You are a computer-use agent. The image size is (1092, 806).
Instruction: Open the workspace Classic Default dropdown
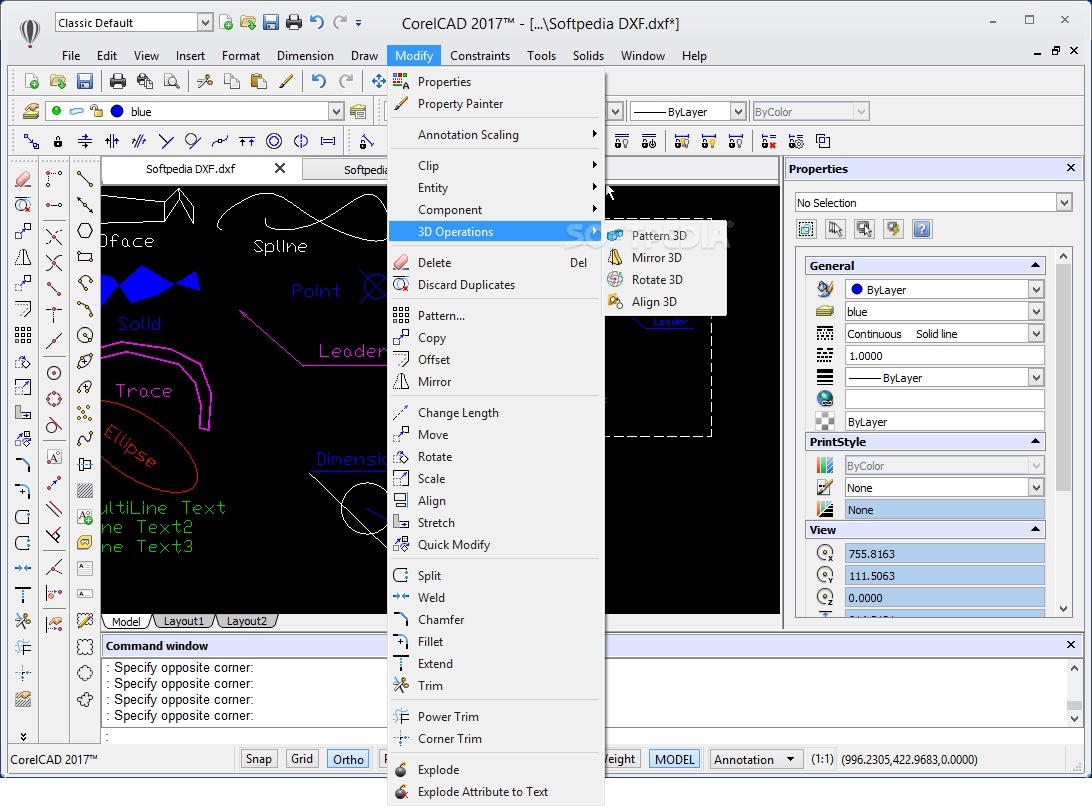tap(205, 23)
